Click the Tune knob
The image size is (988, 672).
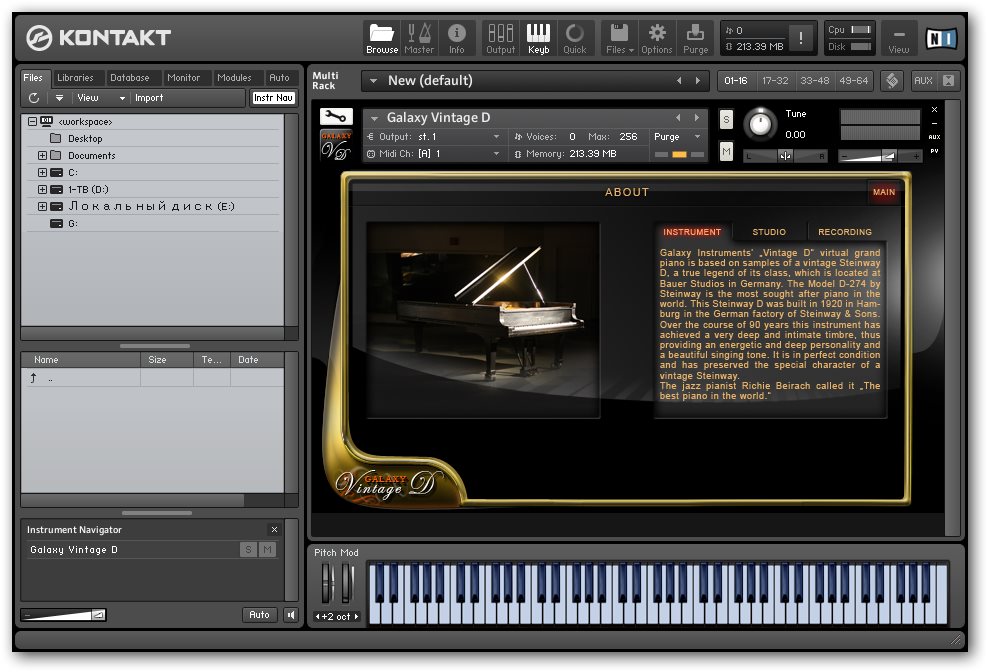pyautogui.click(x=761, y=125)
